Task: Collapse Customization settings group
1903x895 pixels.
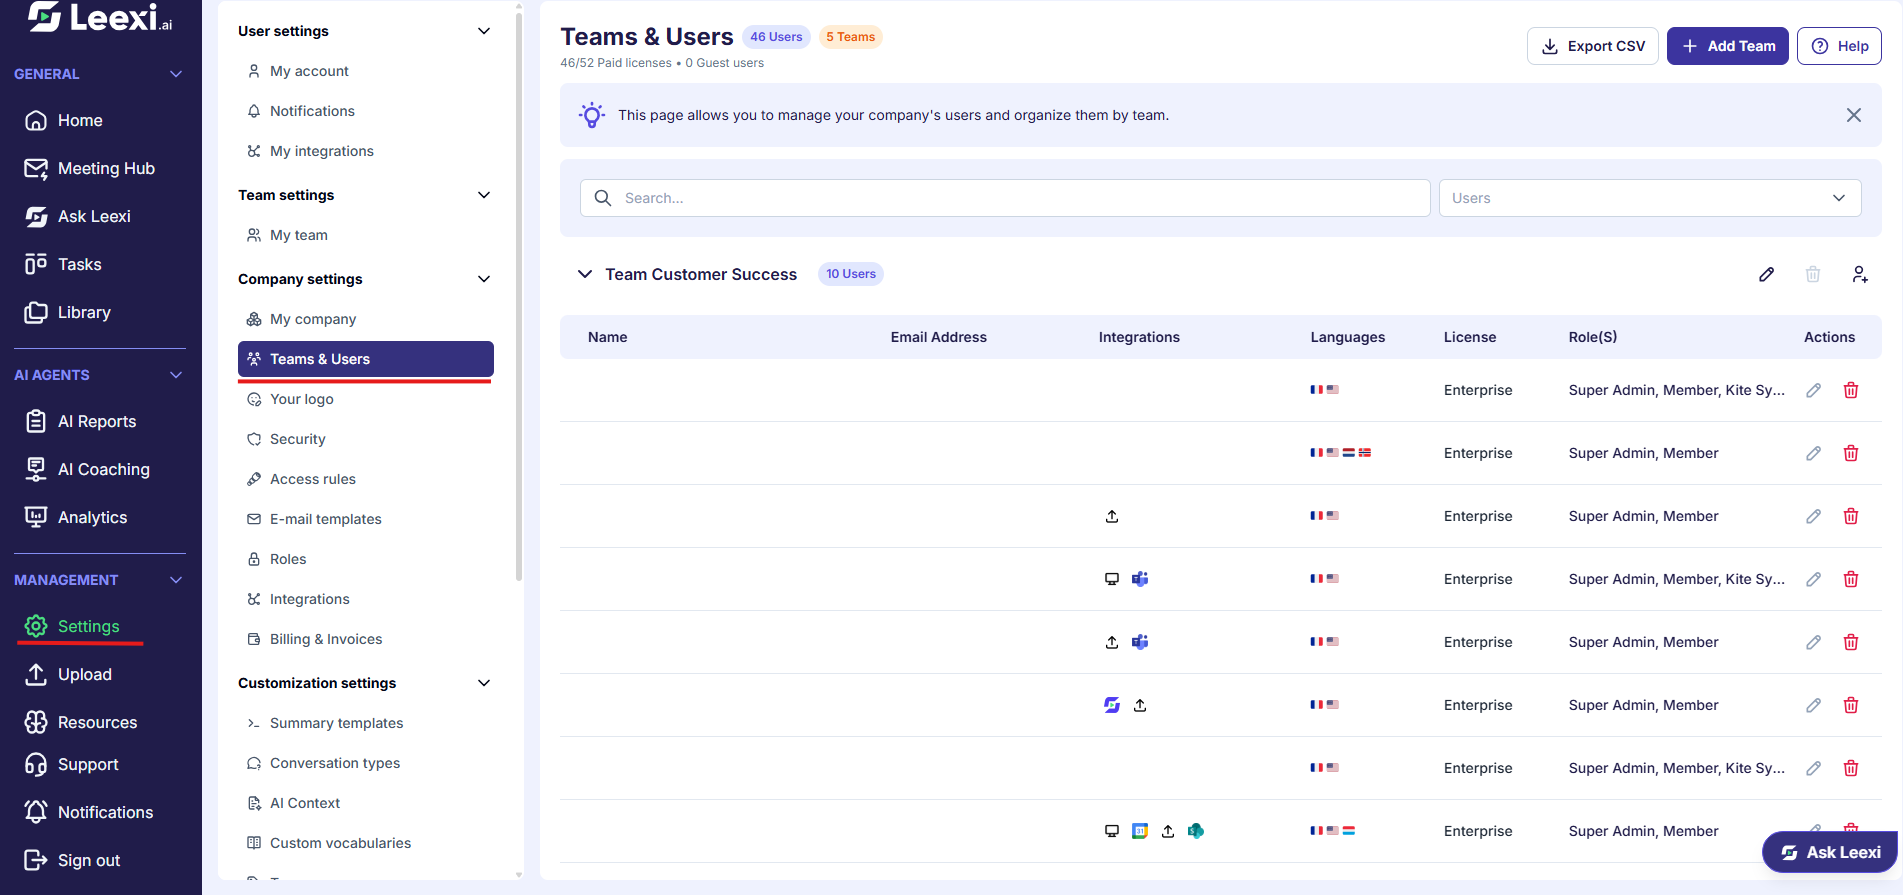Action: (484, 683)
